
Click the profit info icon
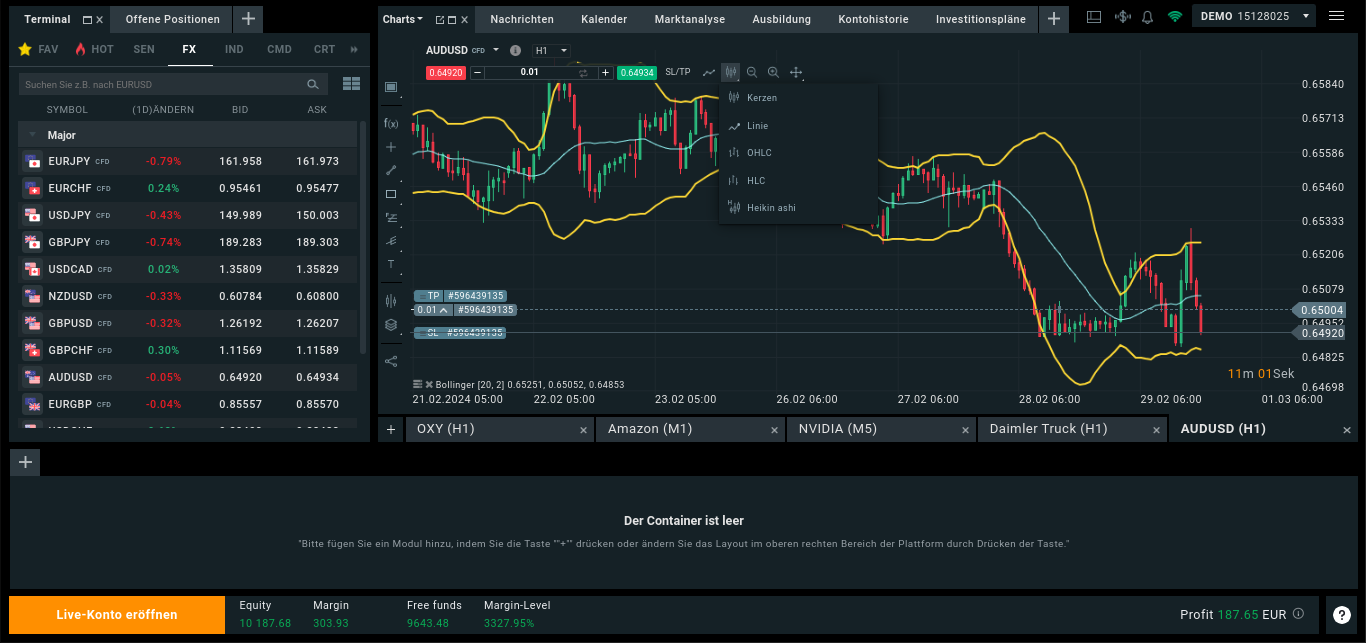1298,614
